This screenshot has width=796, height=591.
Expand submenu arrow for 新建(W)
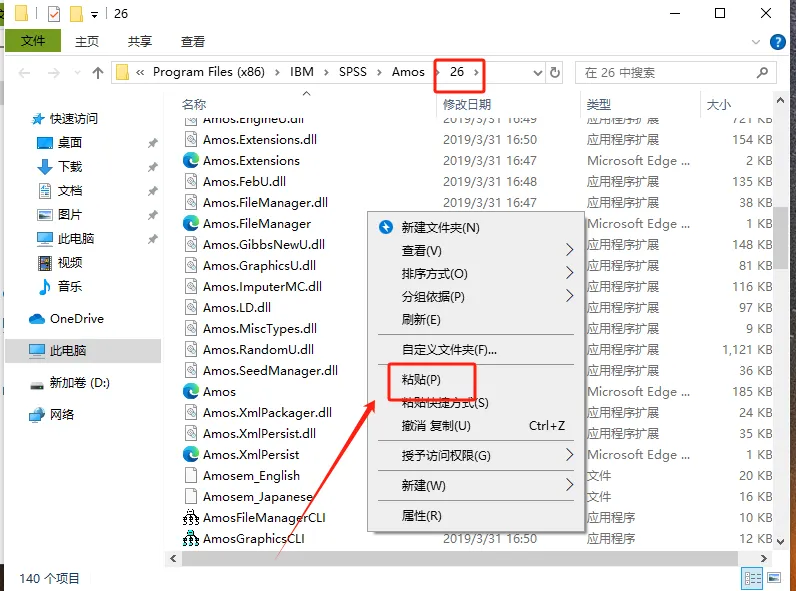pos(569,485)
